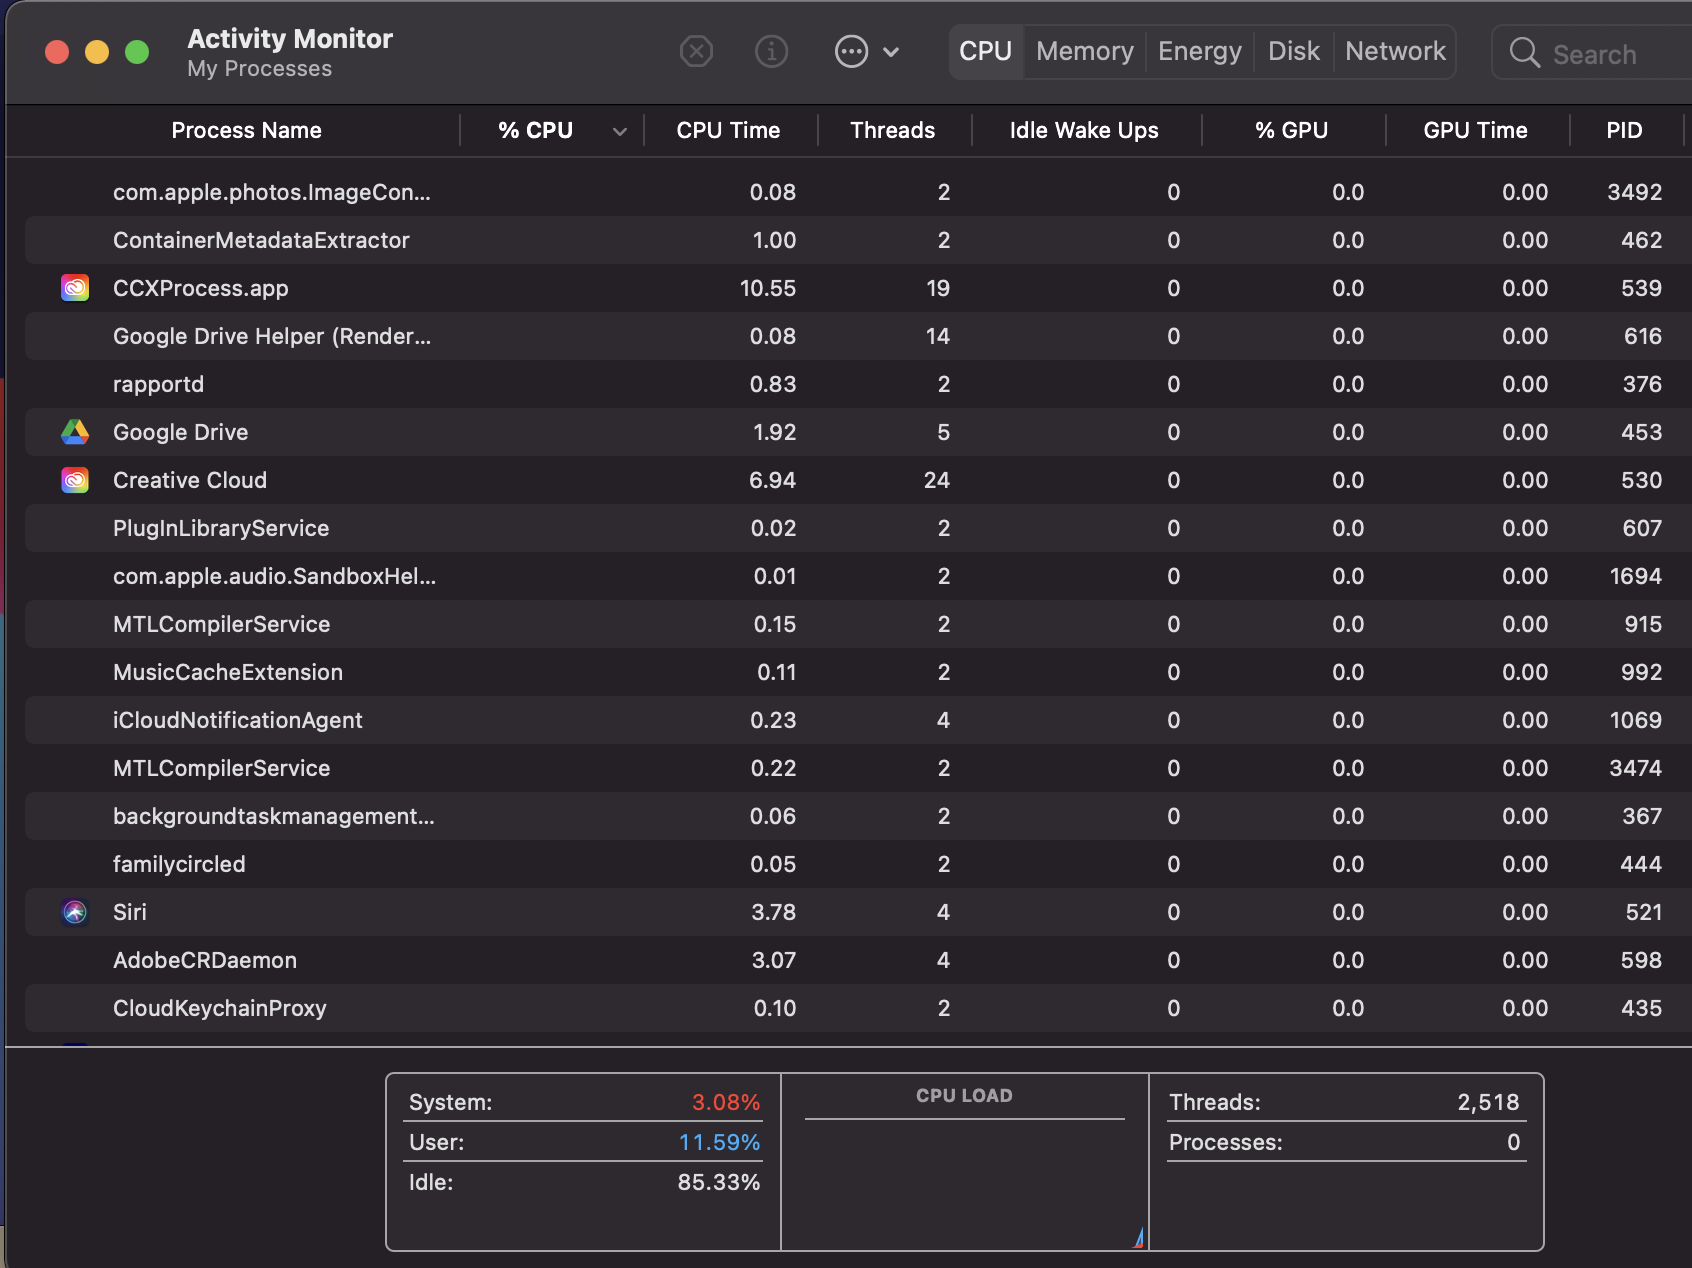Click the Threads total 2,518
The image size is (1692, 1268).
point(1488,1102)
